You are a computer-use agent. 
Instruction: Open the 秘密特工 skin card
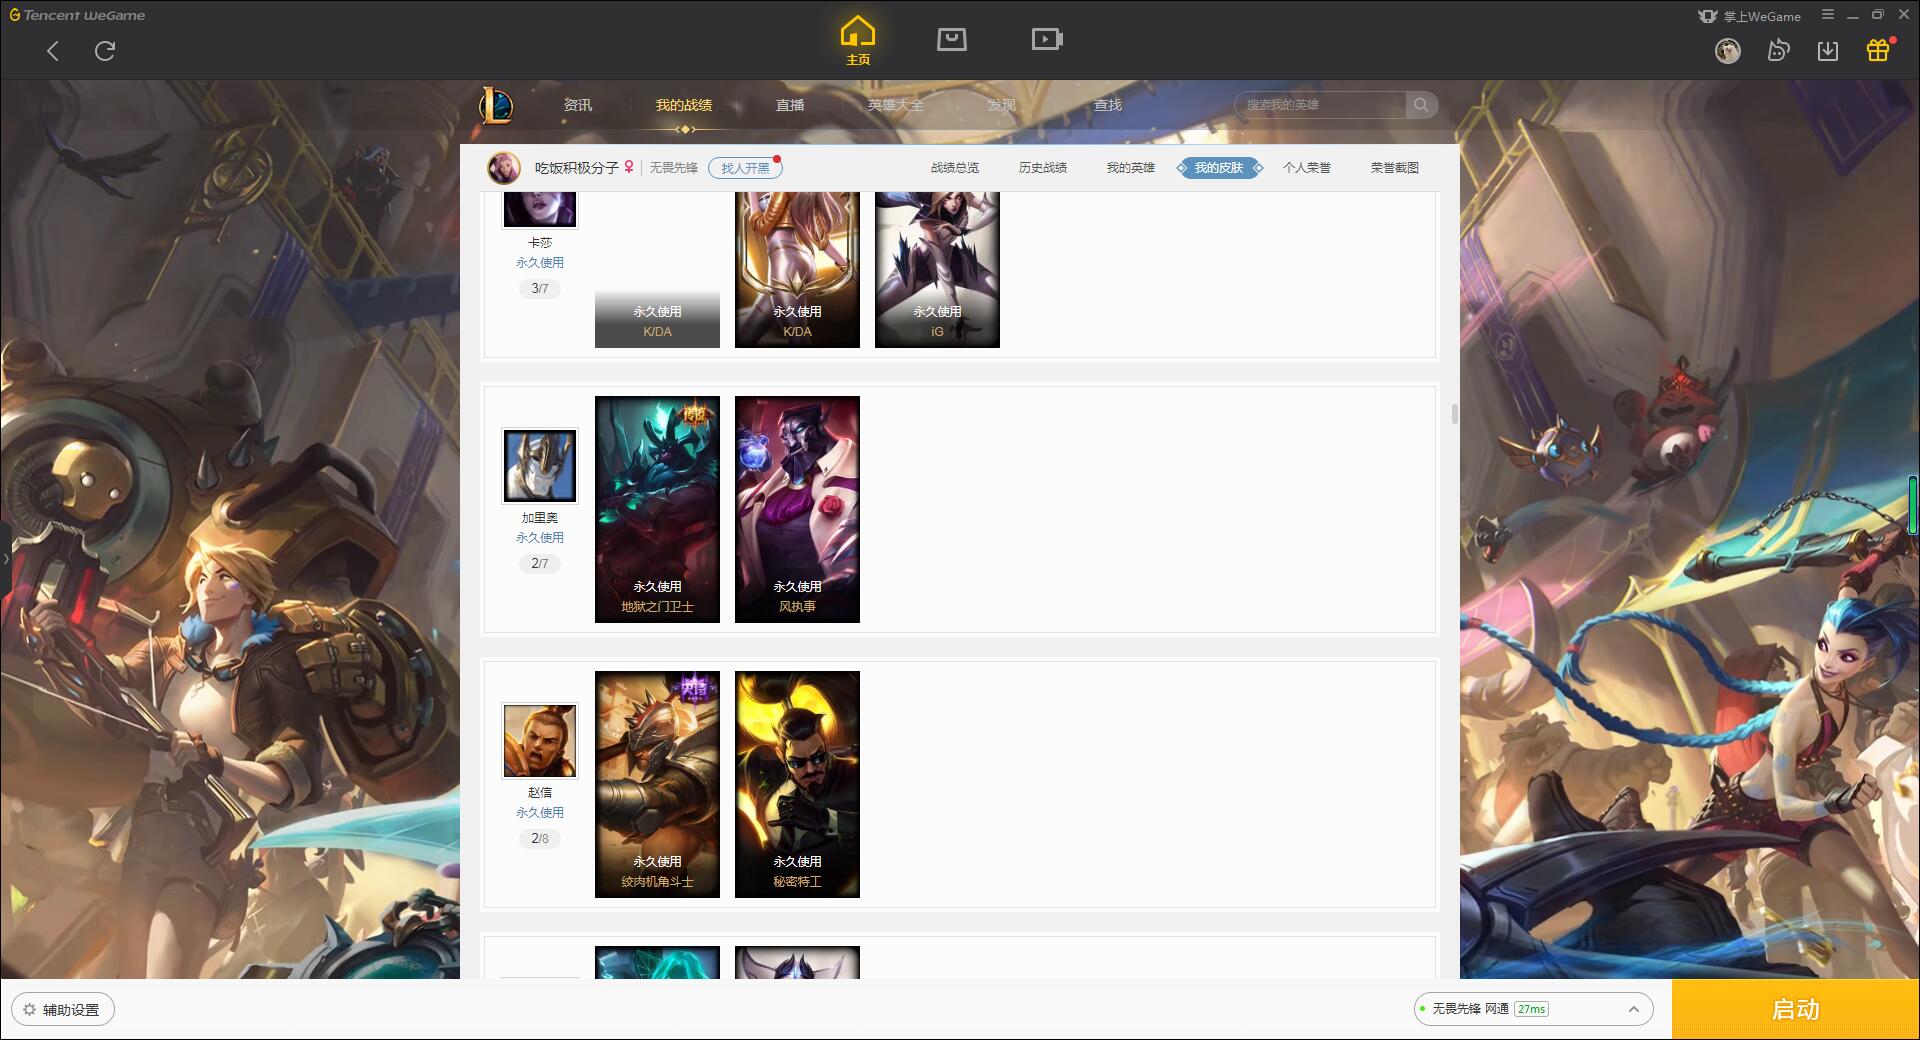pyautogui.click(x=797, y=784)
